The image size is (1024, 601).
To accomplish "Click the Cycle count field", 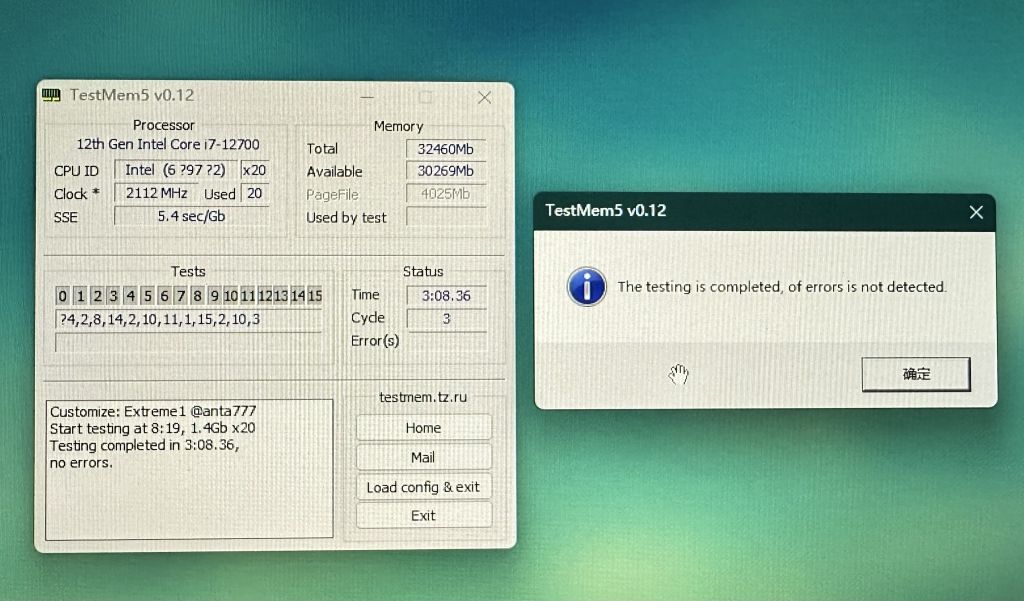I will point(446,319).
